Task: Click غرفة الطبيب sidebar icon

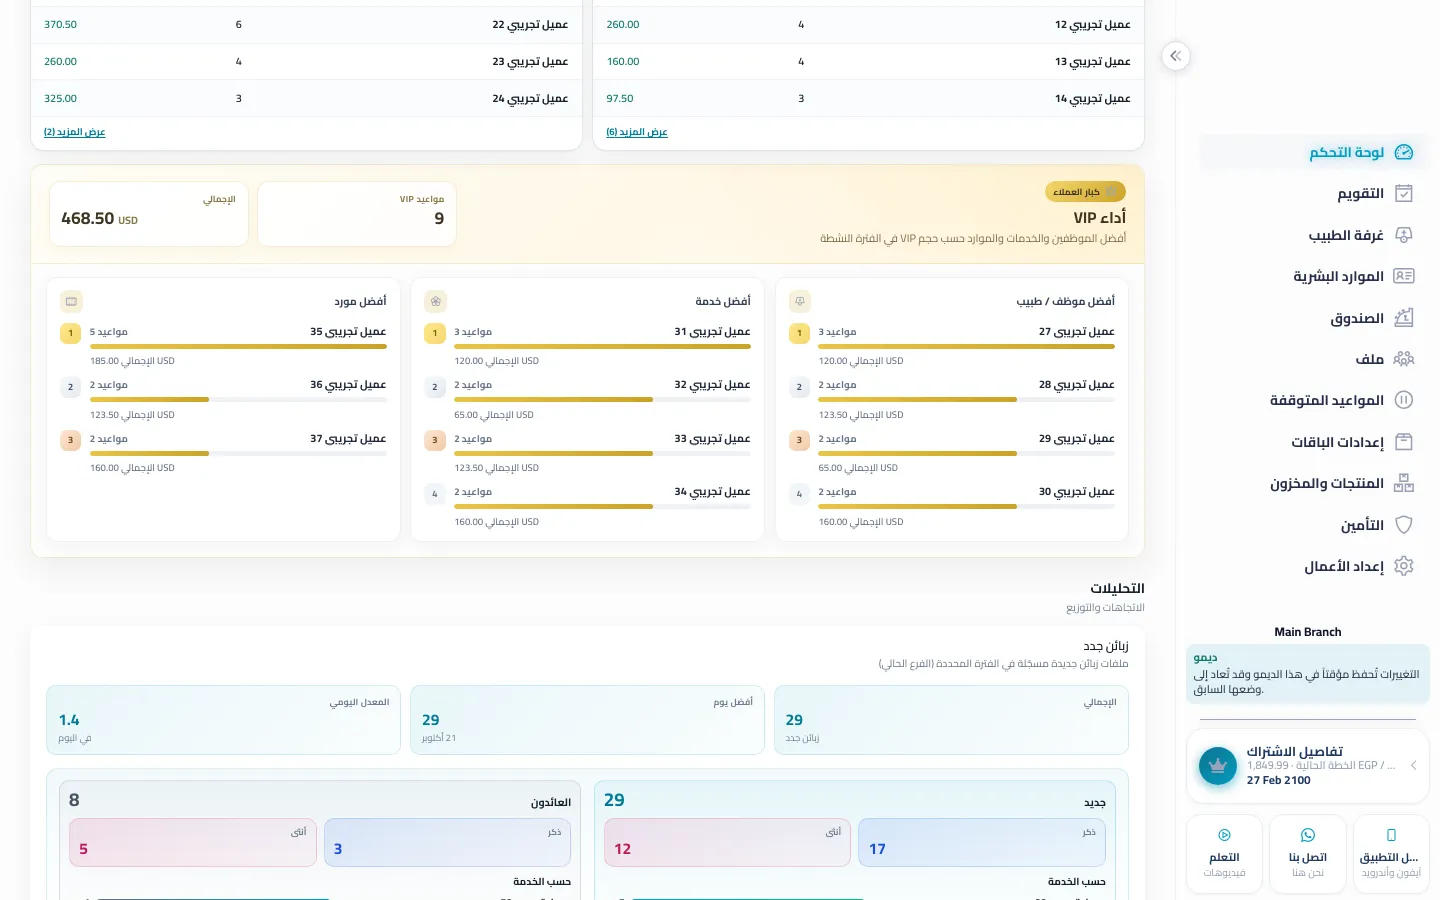Action: (x=1404, y=235)
